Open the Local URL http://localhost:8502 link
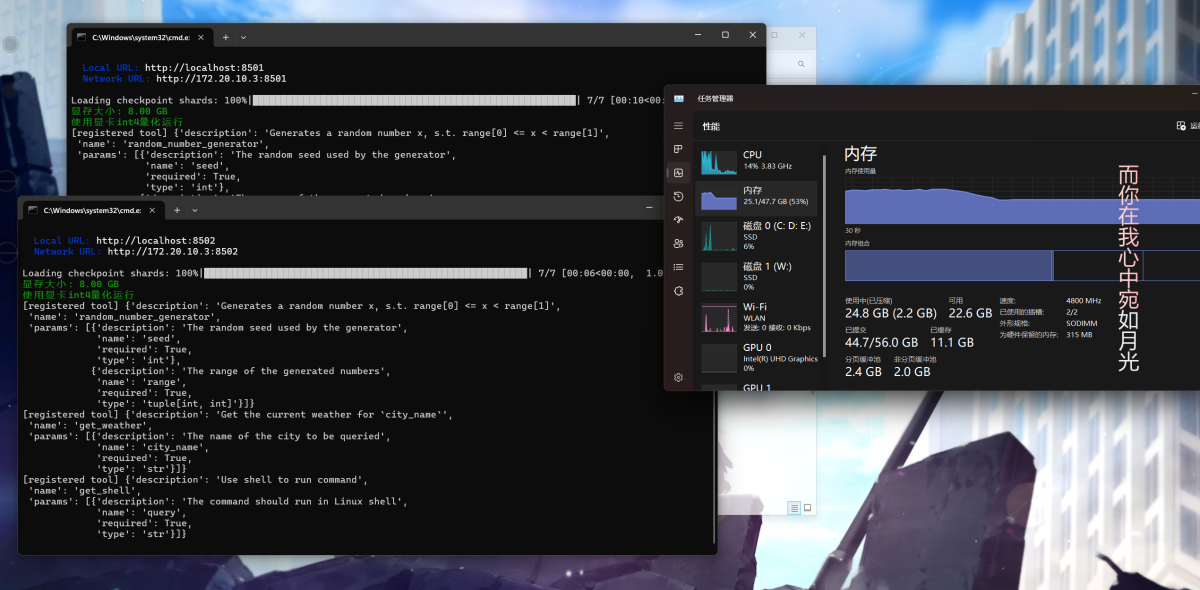This screenshot has width=1200, height=590. [x=155, y=241]
